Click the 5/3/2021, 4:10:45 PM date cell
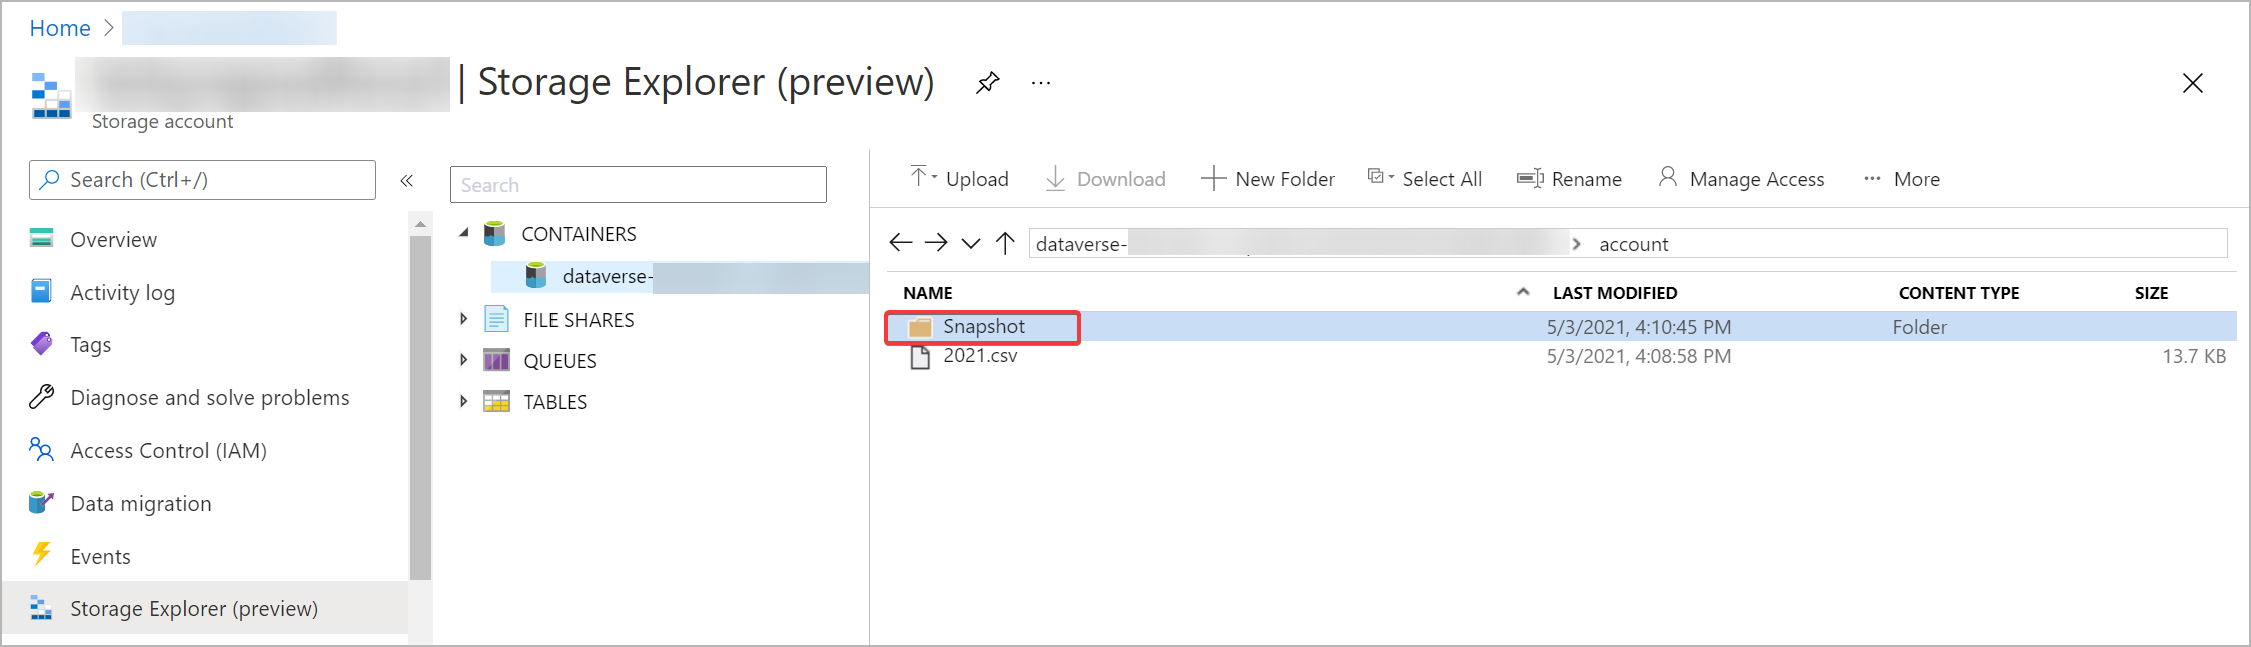 click(x=1638, y=327)
